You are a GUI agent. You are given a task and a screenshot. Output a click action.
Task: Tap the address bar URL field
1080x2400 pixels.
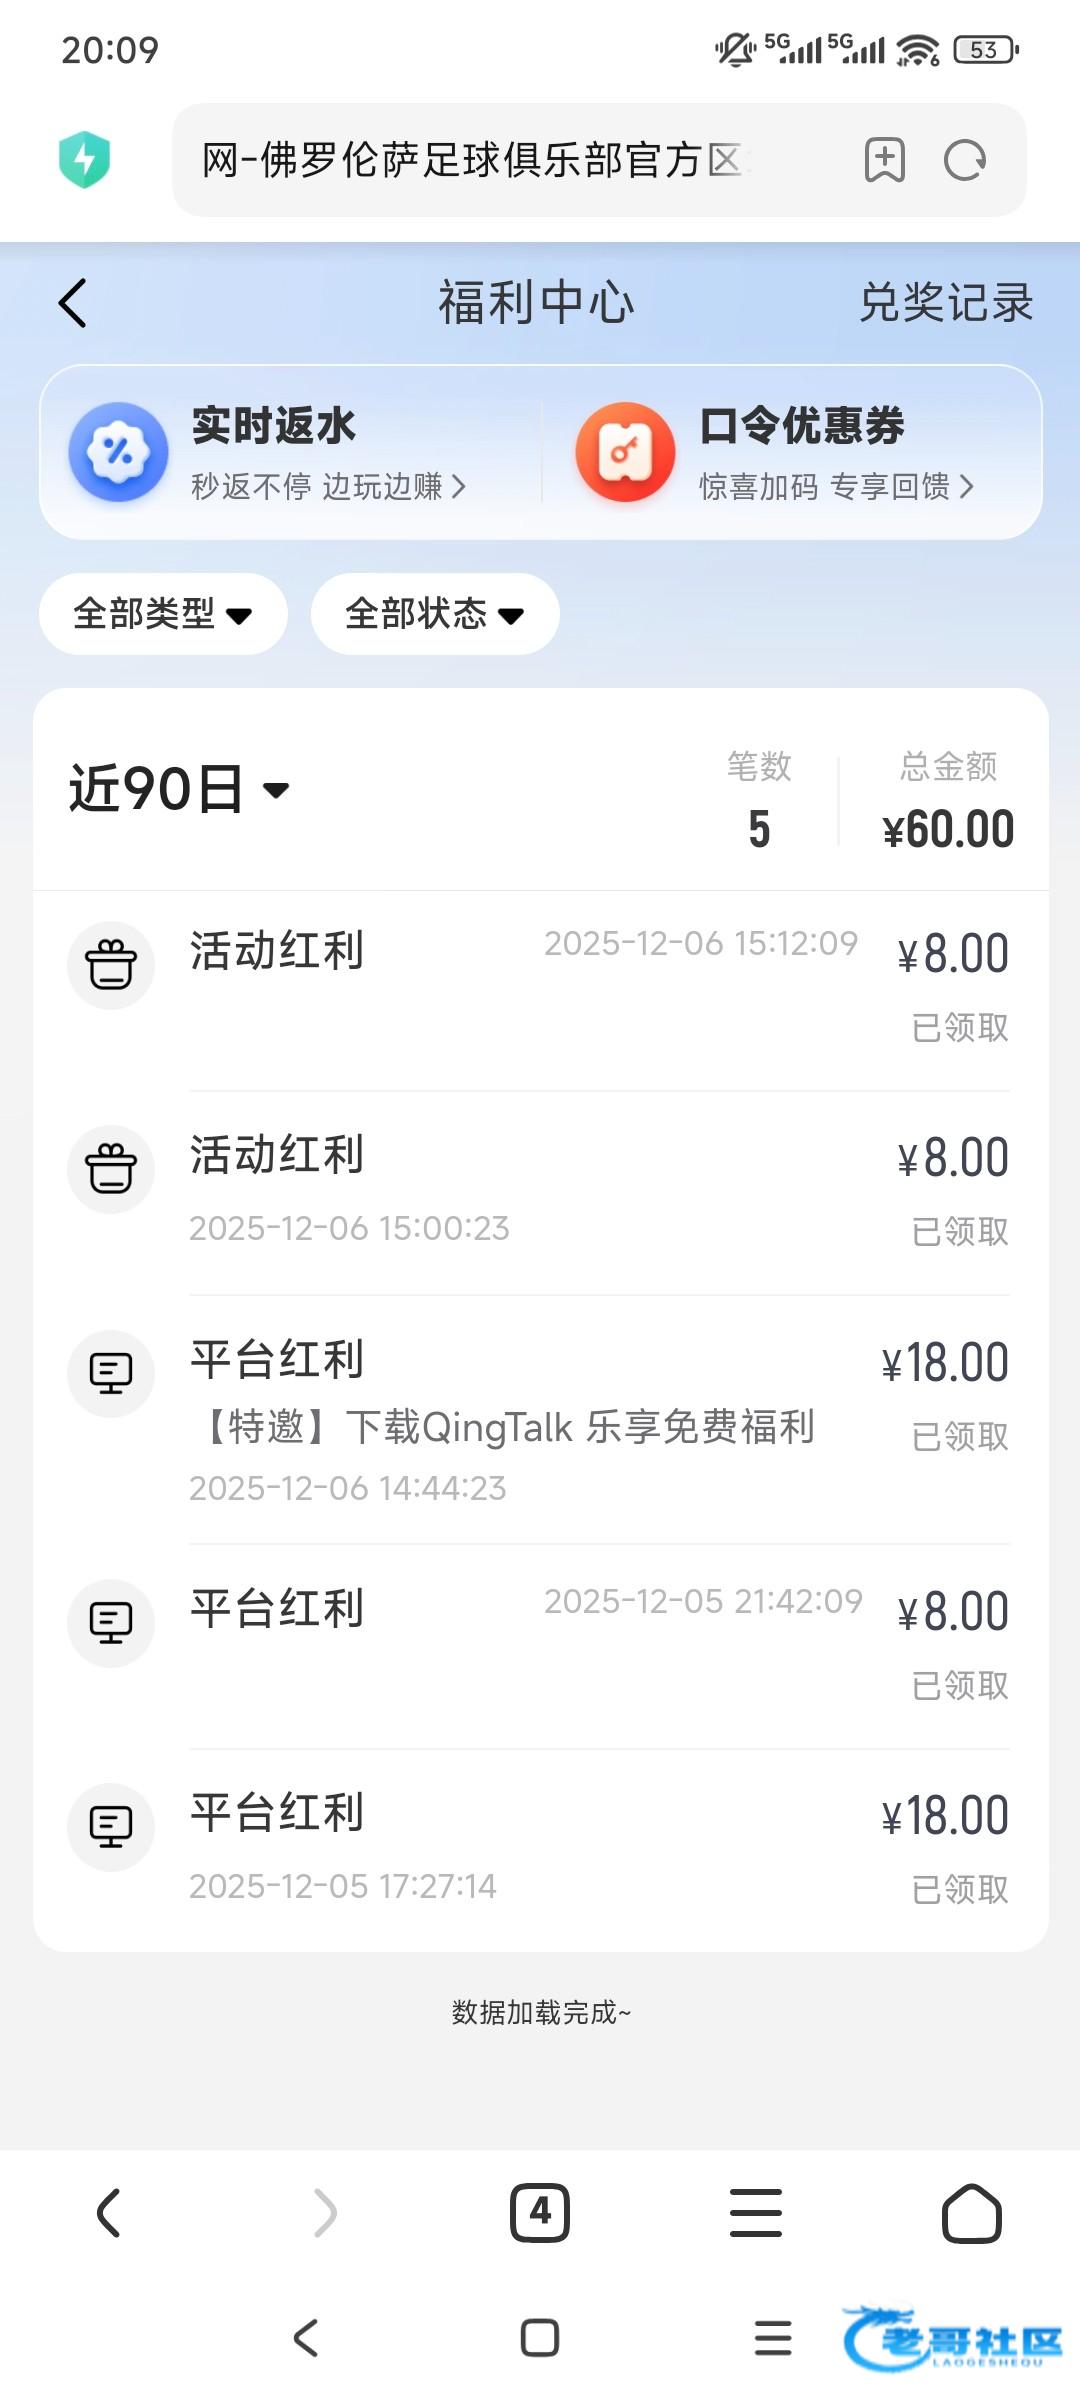(x=500, y=160)
